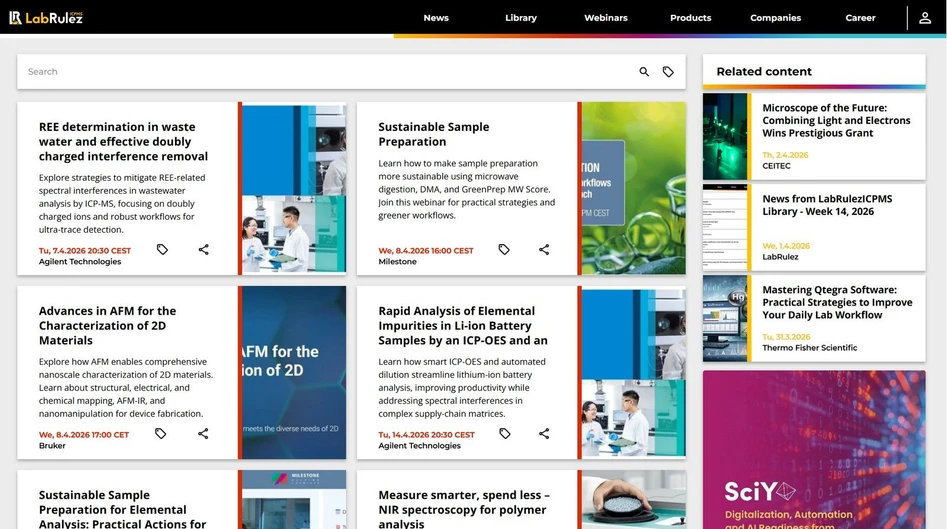
Task: Click the AFM blue hexagon card image
Action: click(x=294, y=373)
